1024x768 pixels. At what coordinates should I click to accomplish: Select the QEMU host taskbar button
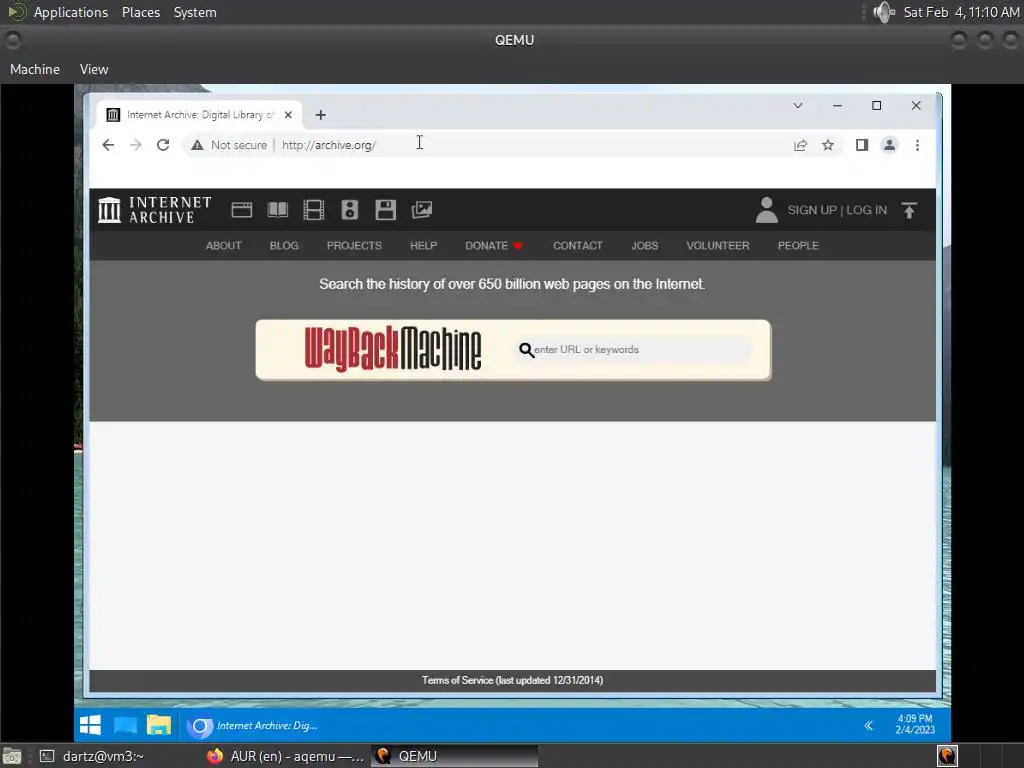coord(455,756)
